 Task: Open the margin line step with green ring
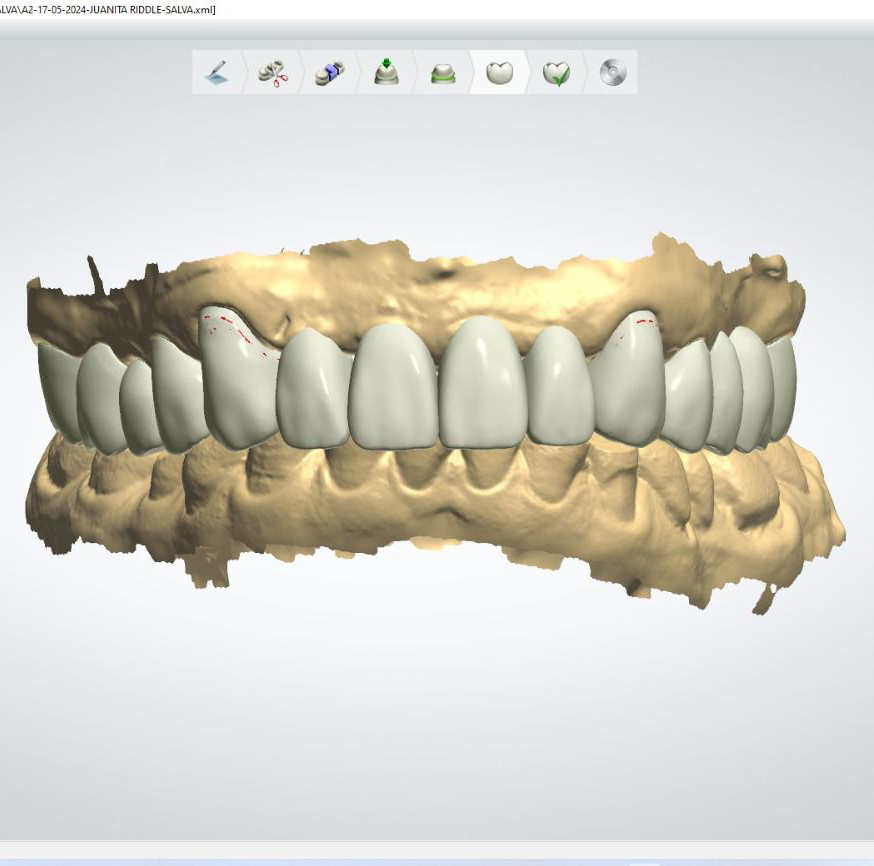[x=443, y=73]
